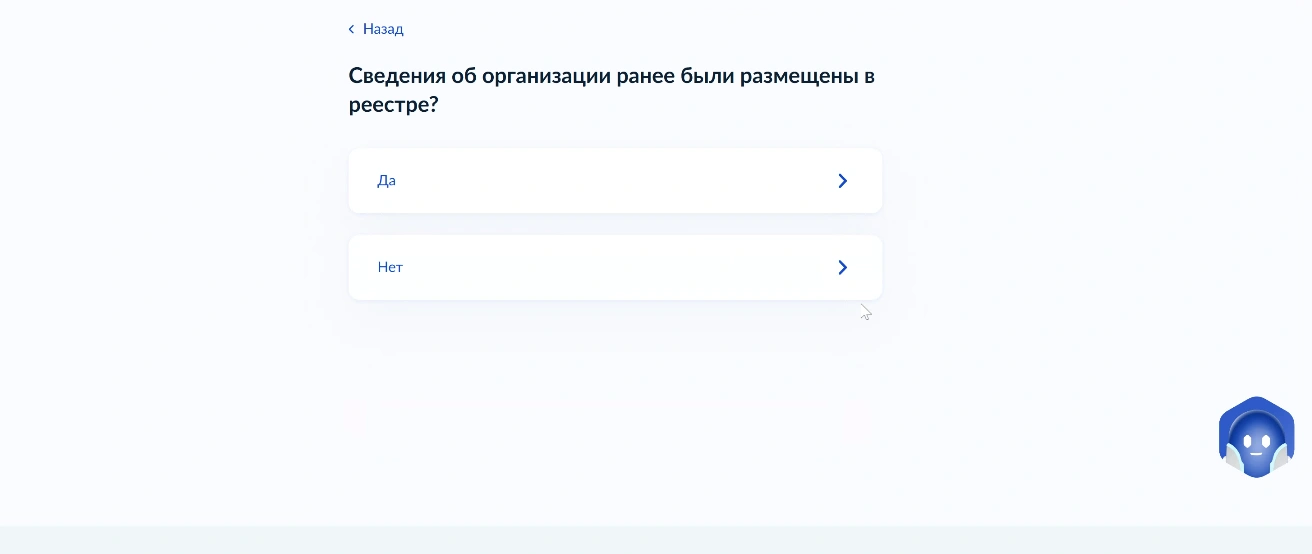Select the Нет answer option

tap(614, 267)
